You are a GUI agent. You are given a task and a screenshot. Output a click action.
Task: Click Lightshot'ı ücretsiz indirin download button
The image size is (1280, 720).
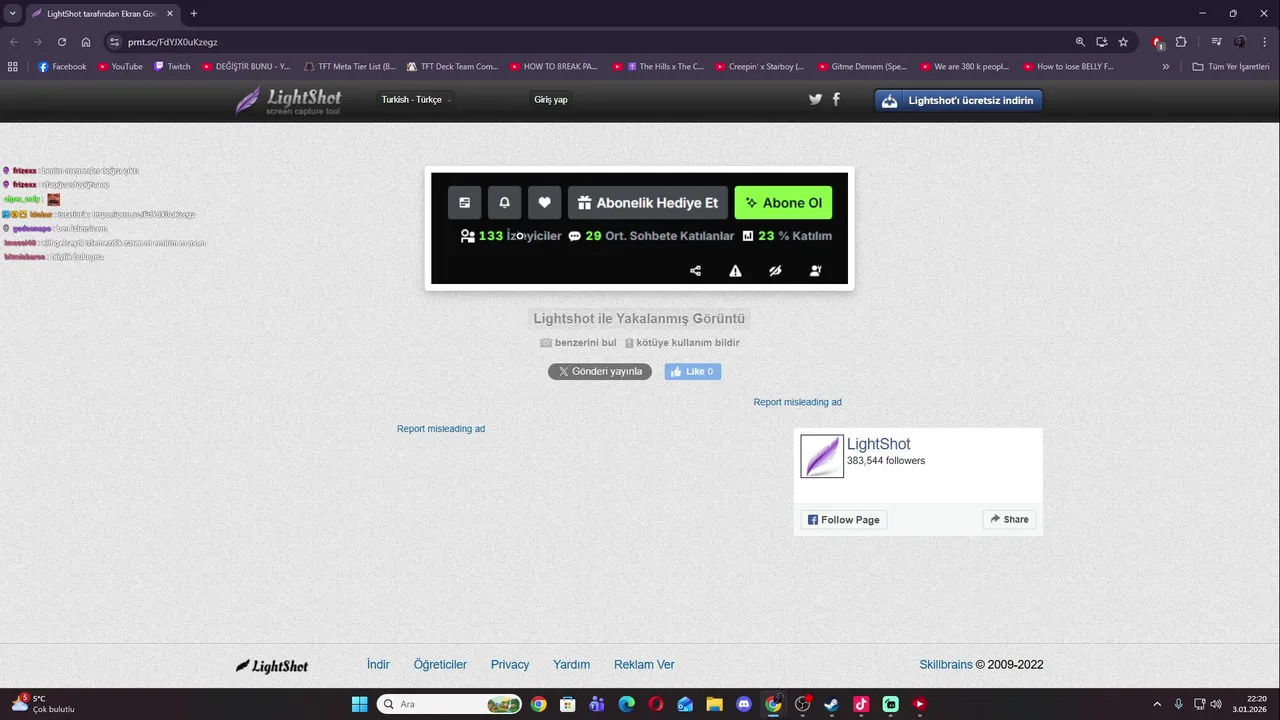958,101
